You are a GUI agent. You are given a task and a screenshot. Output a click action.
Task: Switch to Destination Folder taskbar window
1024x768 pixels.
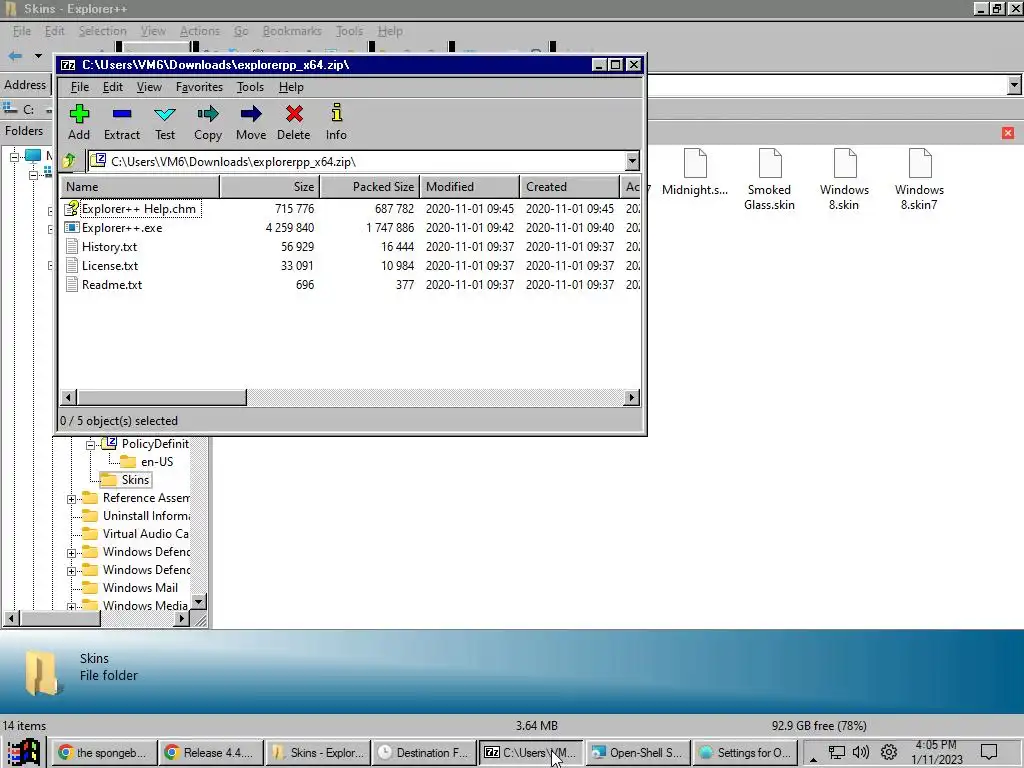tap(425, 752)
